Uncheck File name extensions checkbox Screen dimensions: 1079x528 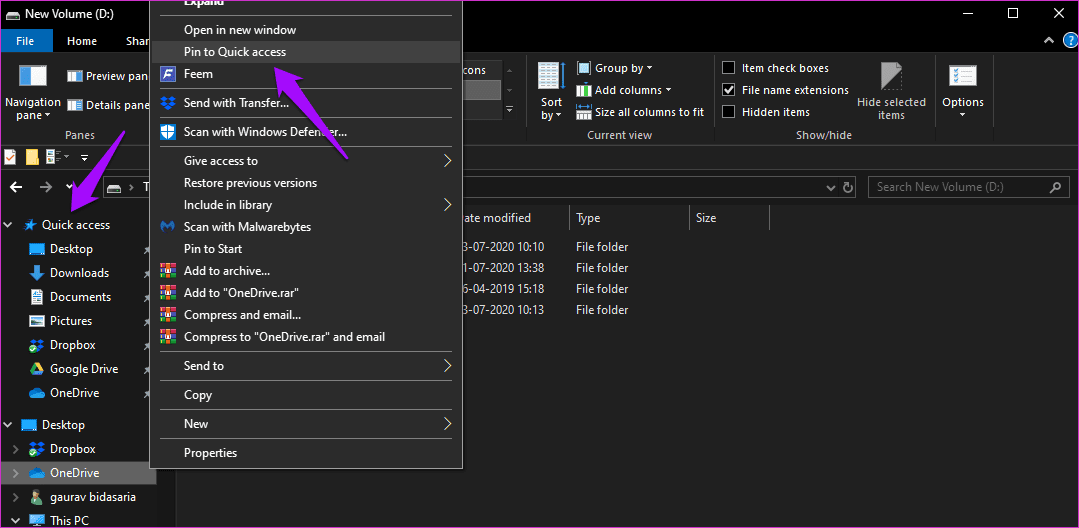coord(729,90)
